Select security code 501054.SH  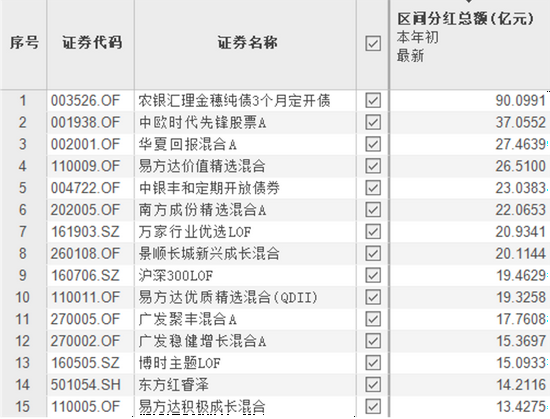pos(86,385)
